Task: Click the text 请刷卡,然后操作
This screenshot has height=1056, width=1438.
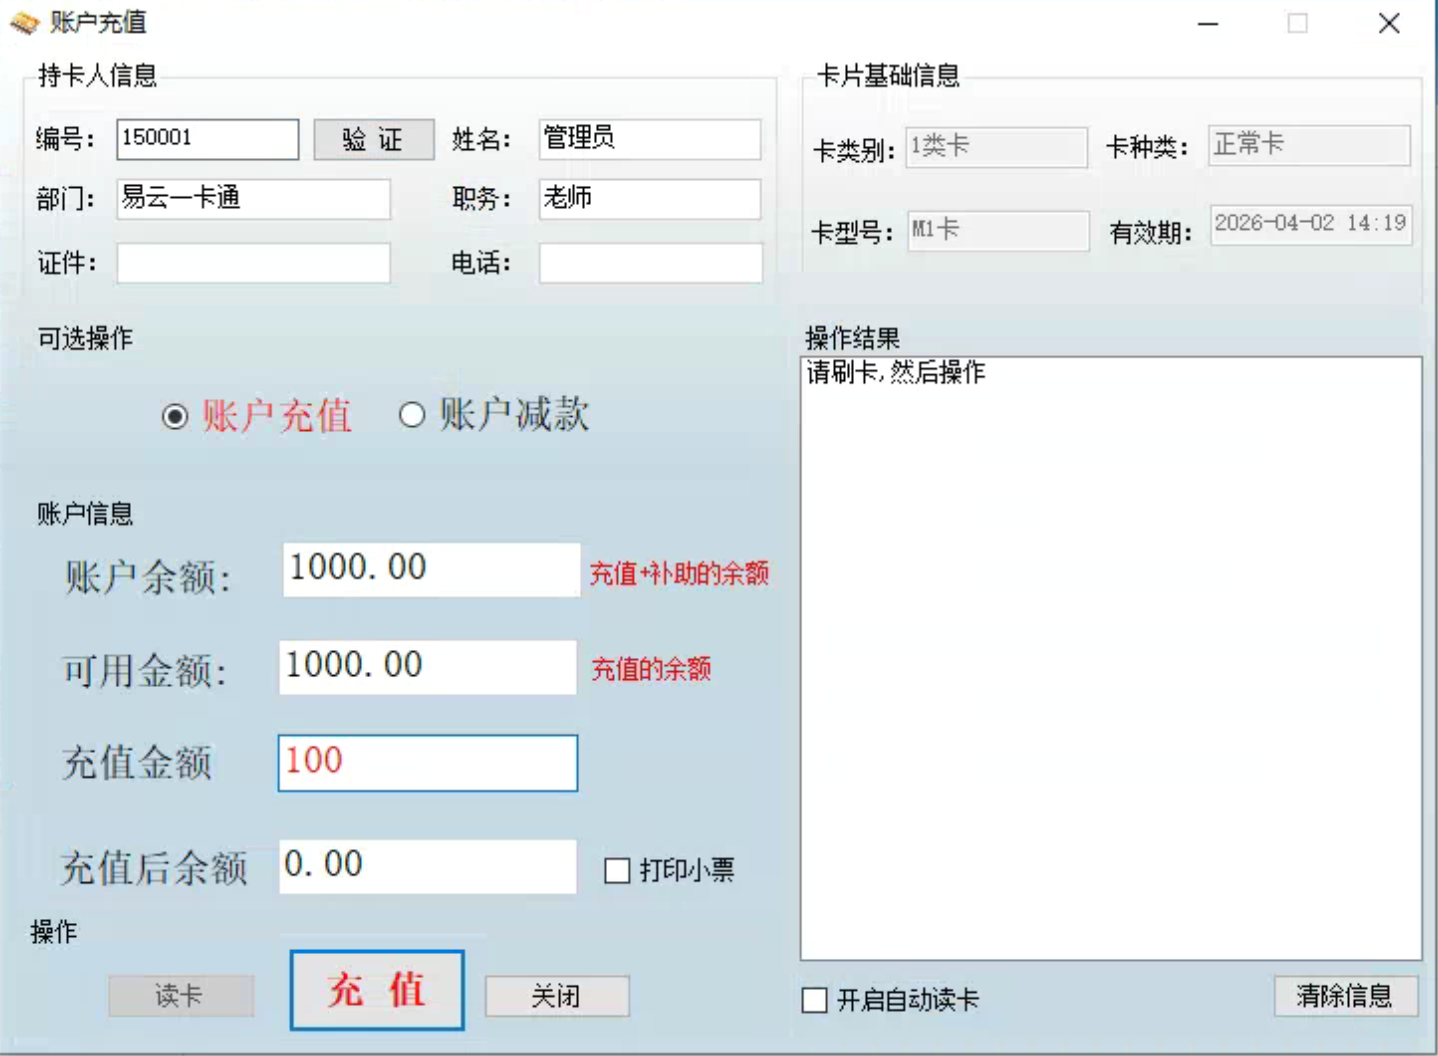Action: pyautogui.click(x=896, y=373)
